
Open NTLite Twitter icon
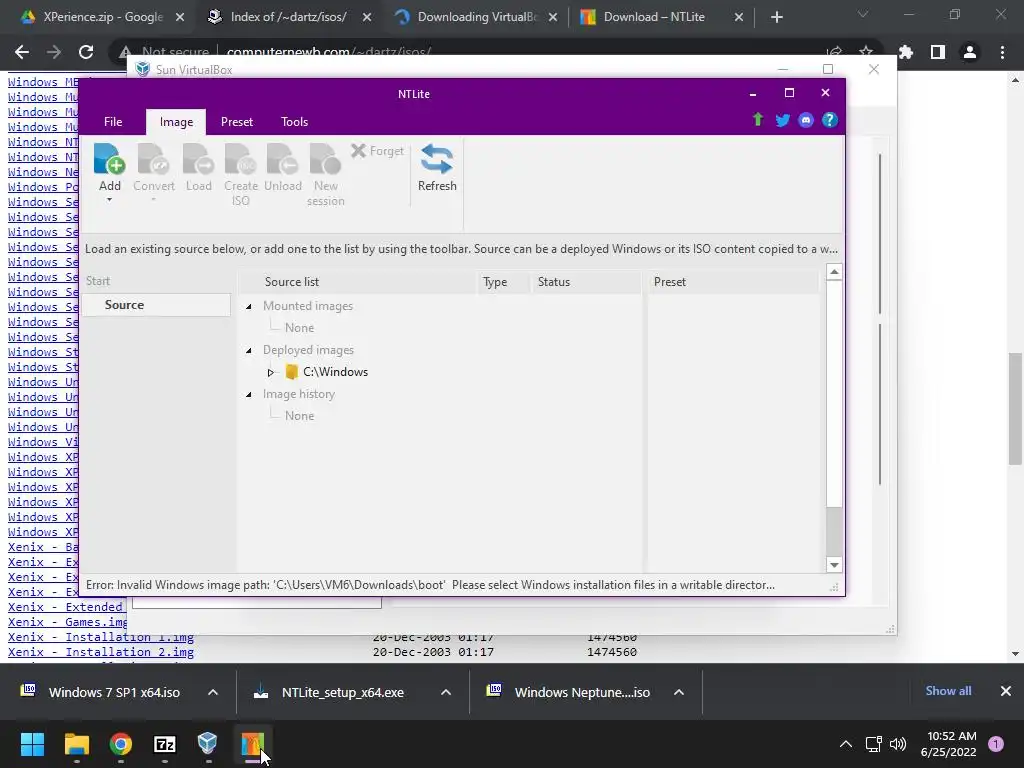pos(782,120)
